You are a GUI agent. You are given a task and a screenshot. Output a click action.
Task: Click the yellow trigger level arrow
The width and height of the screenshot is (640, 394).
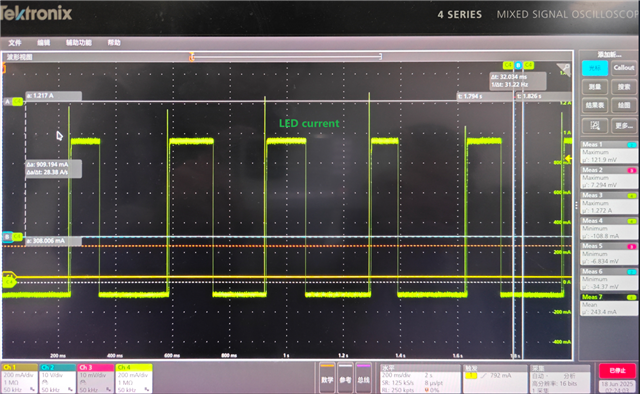568,158
